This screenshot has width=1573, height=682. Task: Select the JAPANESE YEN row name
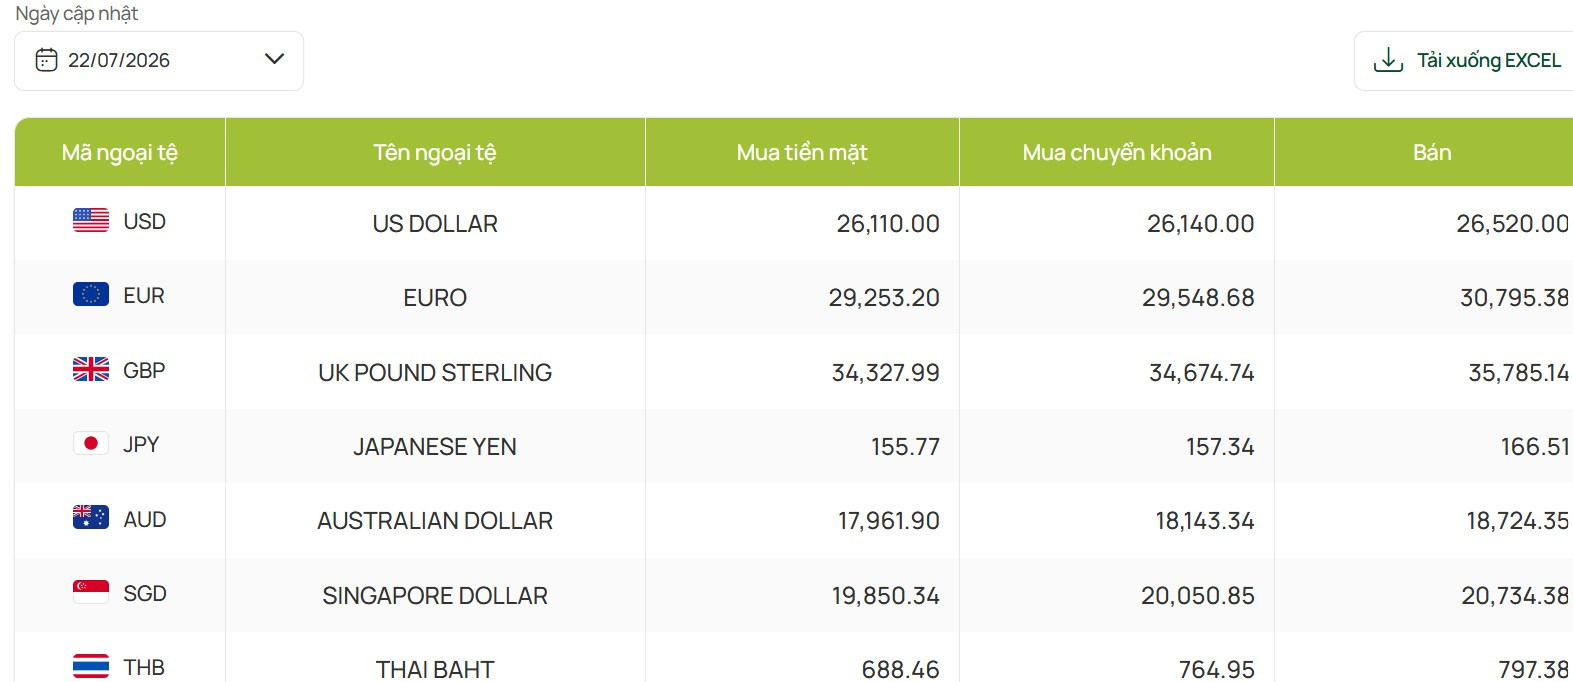pyautogui.click(x=435, y=446)
